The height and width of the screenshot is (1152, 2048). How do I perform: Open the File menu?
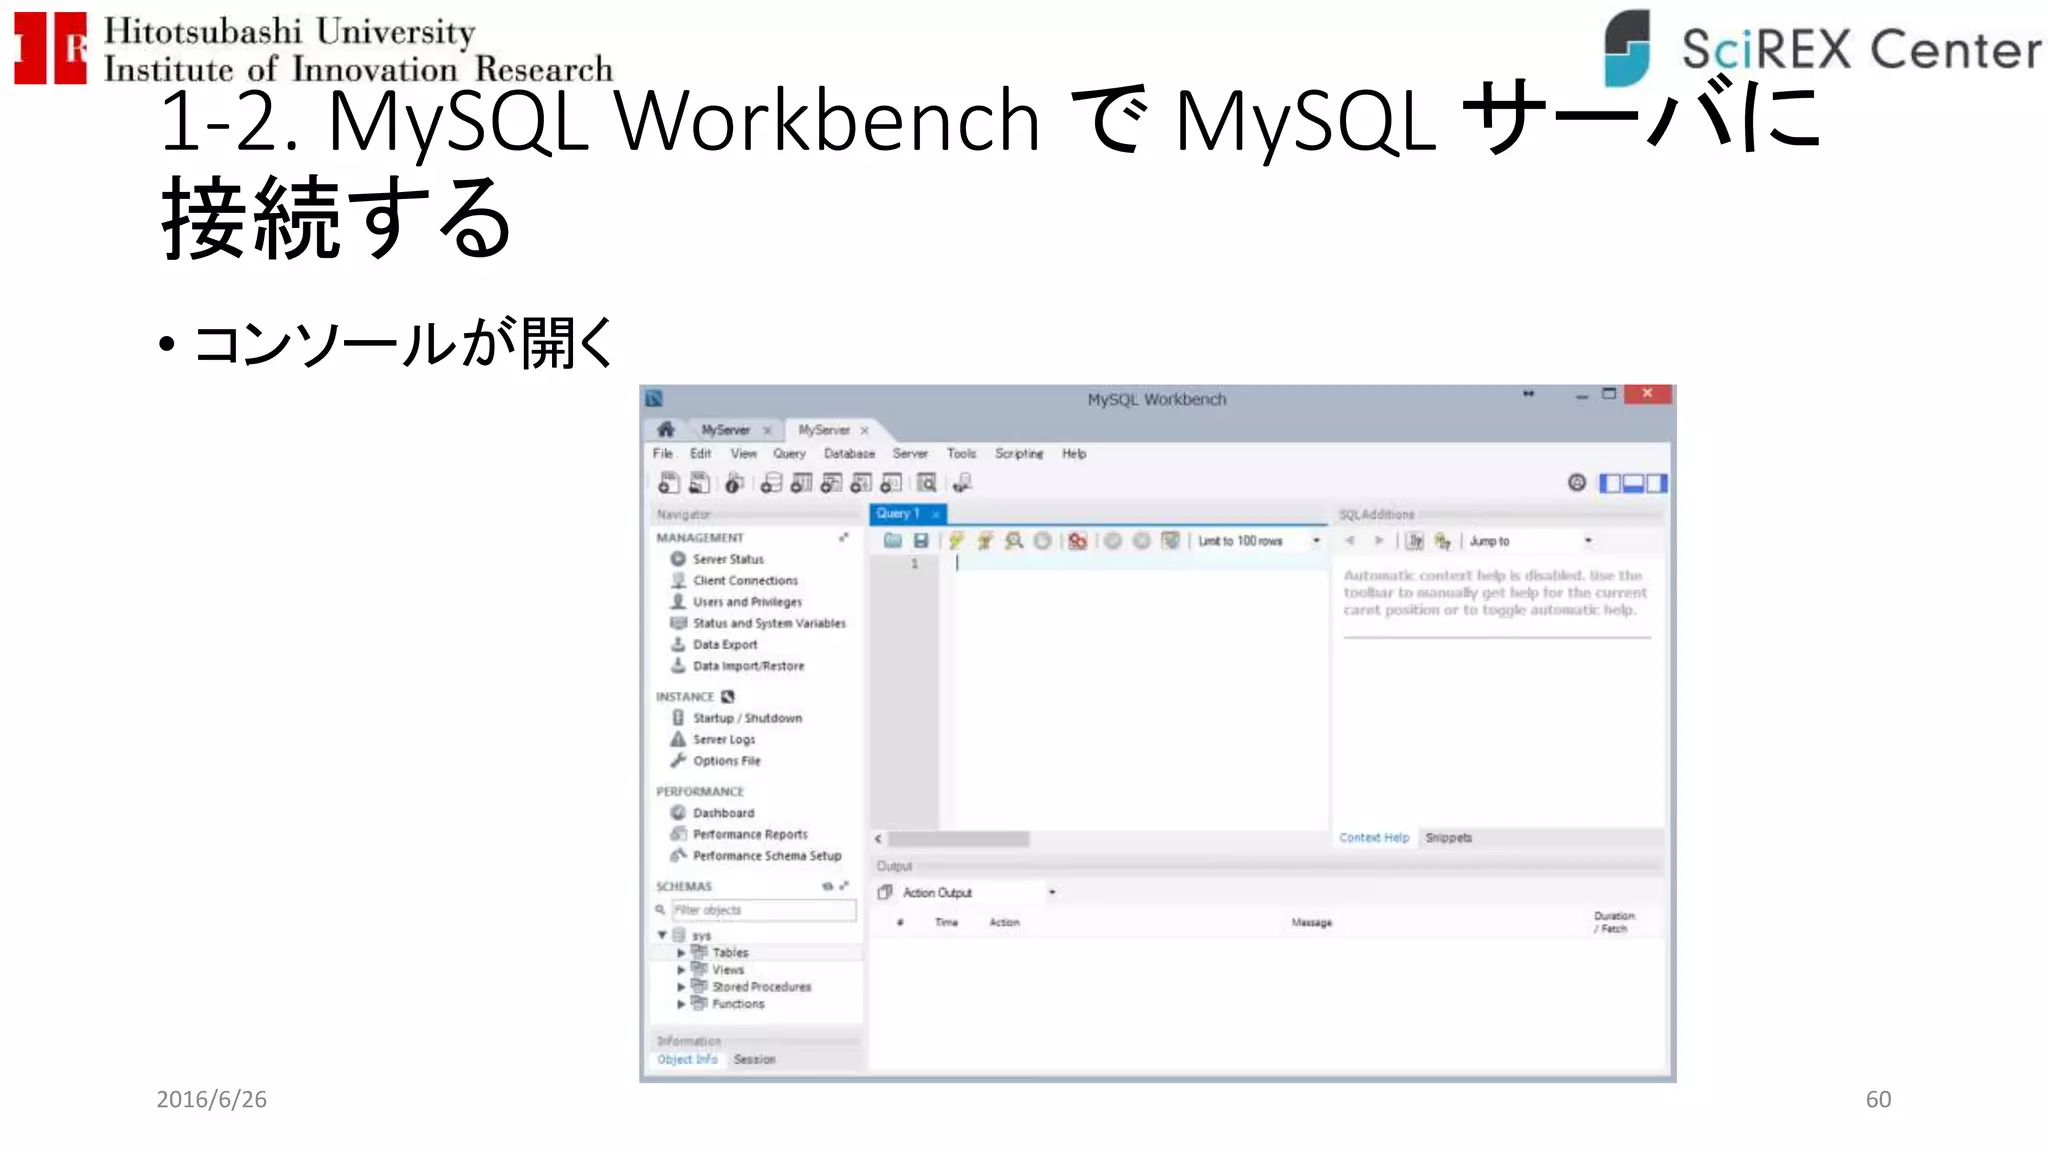coord(663,453)
